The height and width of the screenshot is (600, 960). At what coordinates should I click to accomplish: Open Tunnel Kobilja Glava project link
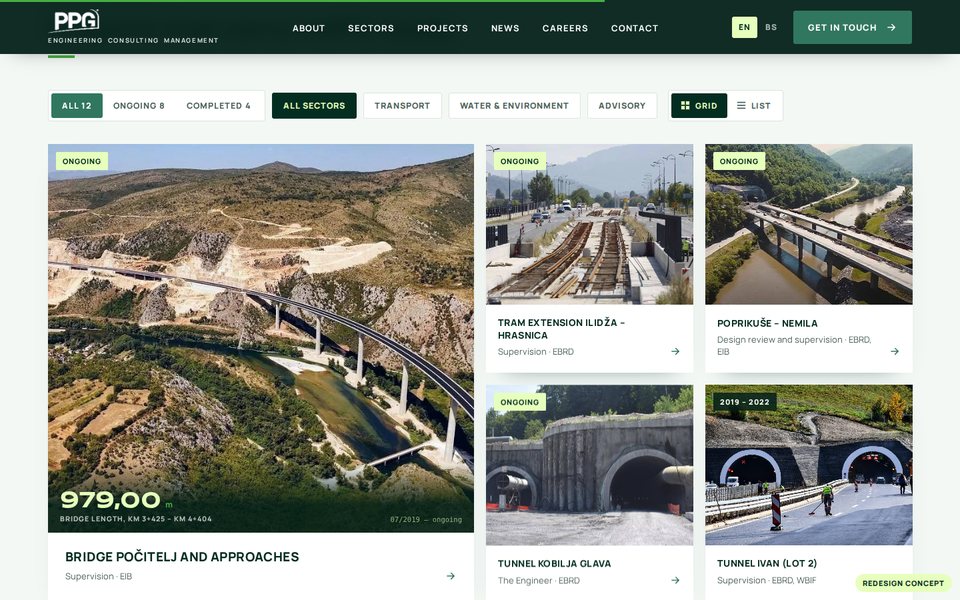(555, 563)
